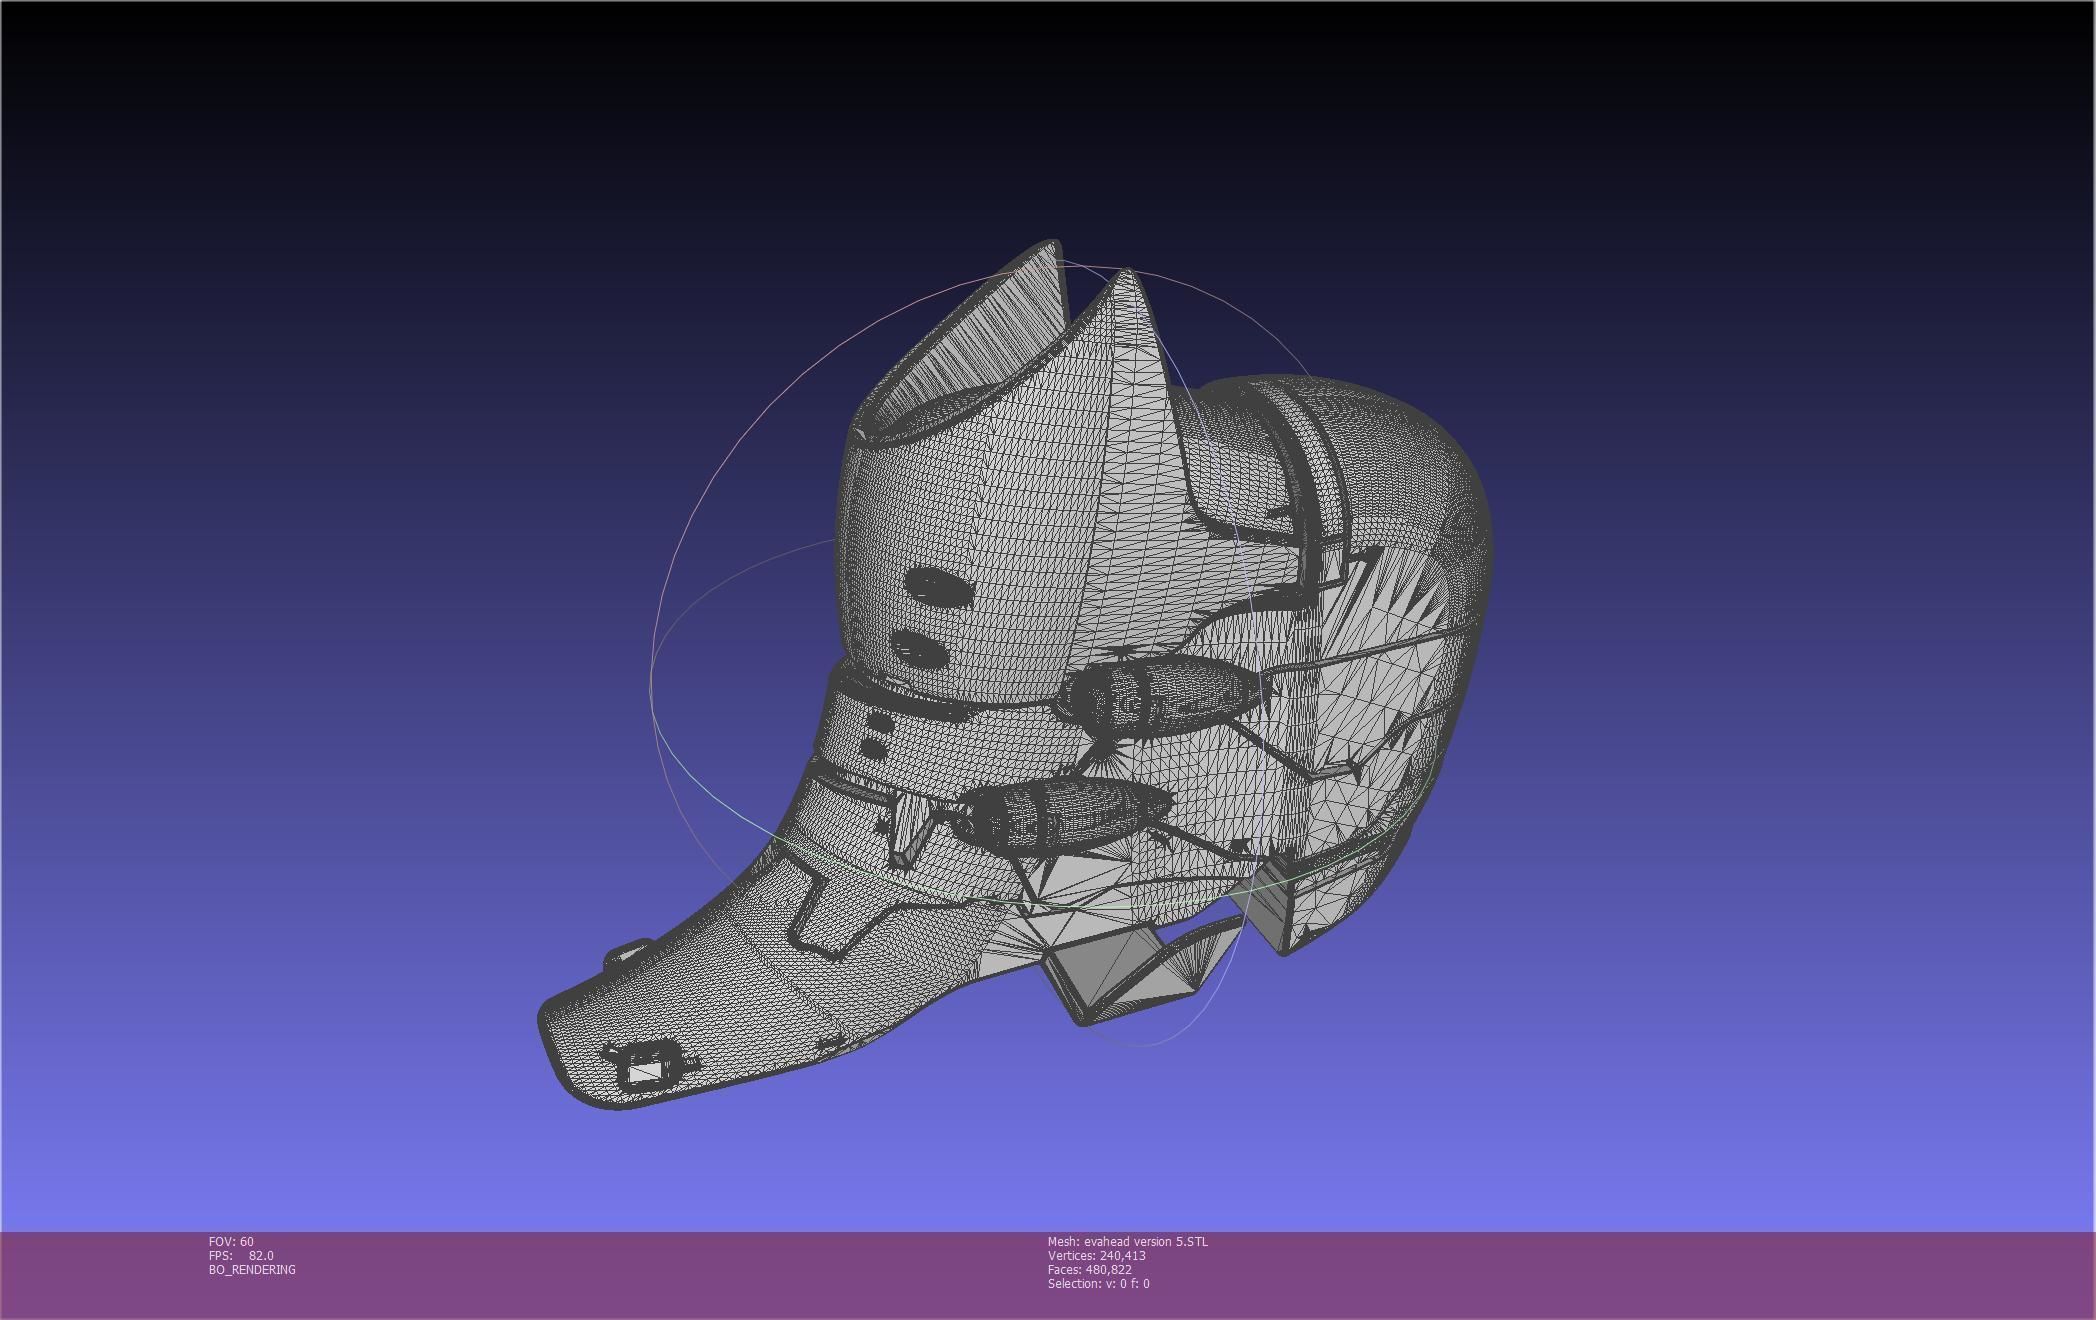
Task: Click the 'FPS: 82.0' readout
Action: tap(241, 1255)
